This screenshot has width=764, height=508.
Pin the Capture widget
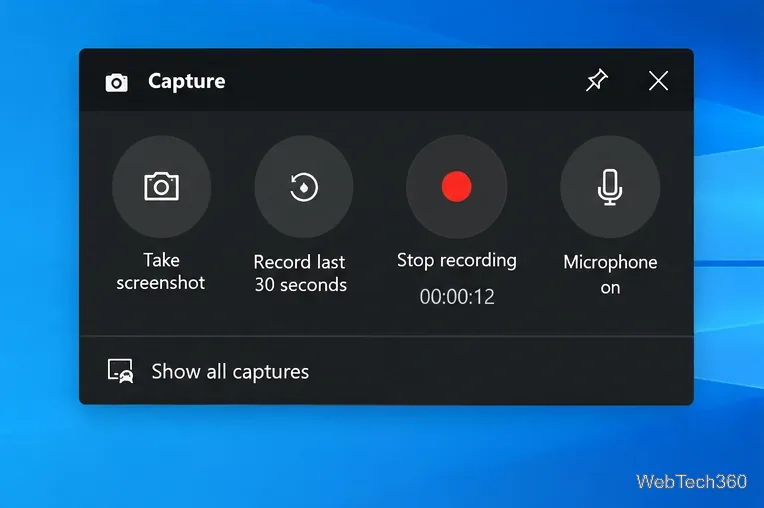click(596, 80)
